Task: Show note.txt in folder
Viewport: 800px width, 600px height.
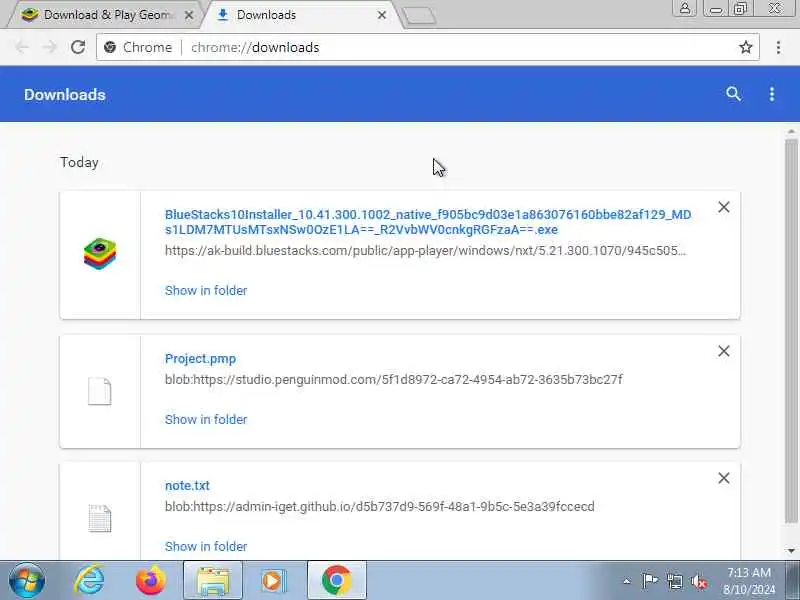Action: [206, 546]
